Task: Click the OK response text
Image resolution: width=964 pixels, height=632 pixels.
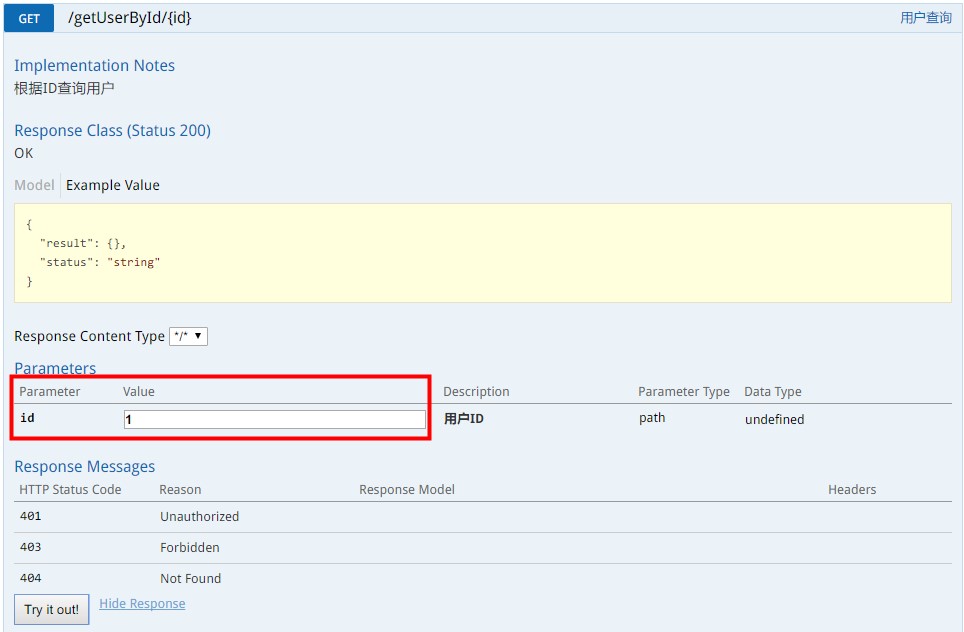Action: [x=24, y=153]
